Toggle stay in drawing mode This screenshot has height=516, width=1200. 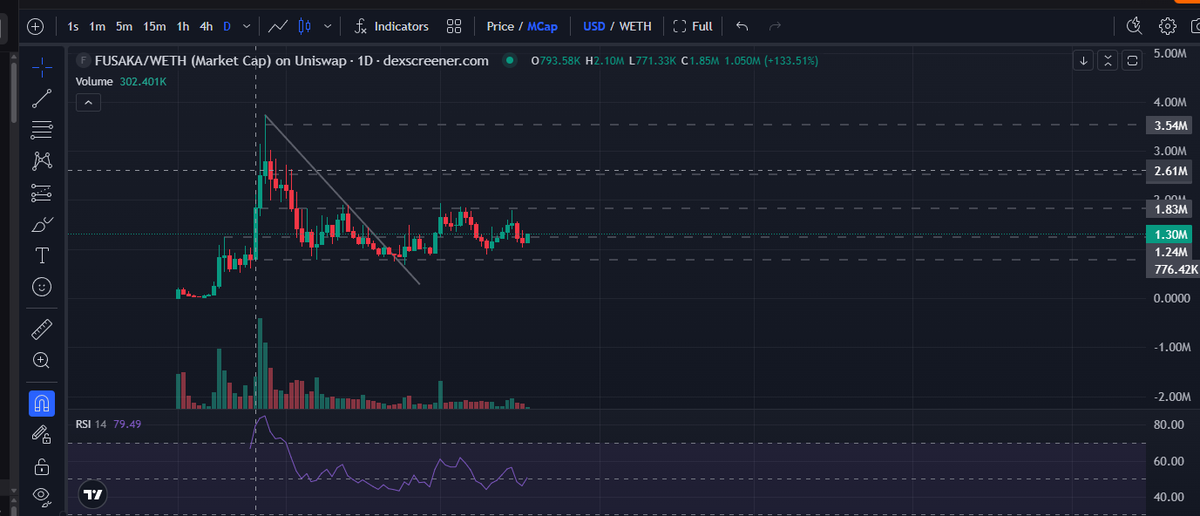click(41, 434)
